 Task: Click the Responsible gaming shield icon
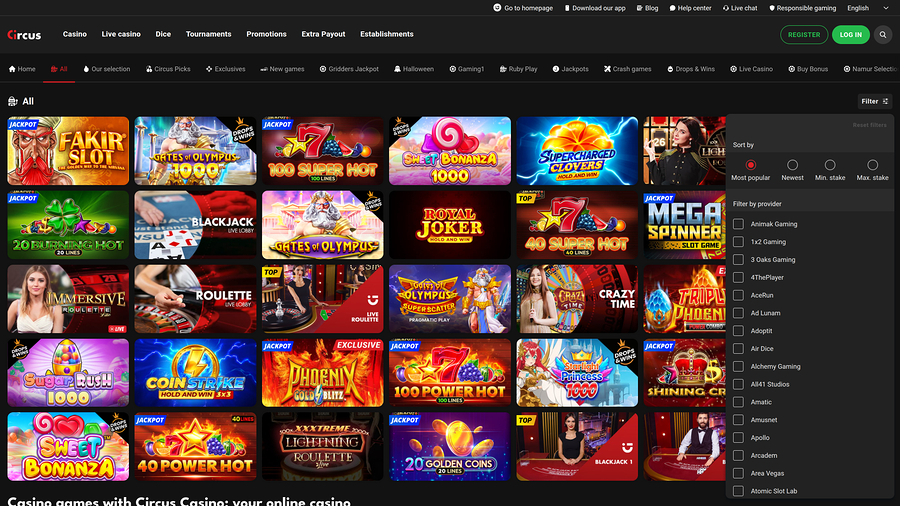coord(772,8)
